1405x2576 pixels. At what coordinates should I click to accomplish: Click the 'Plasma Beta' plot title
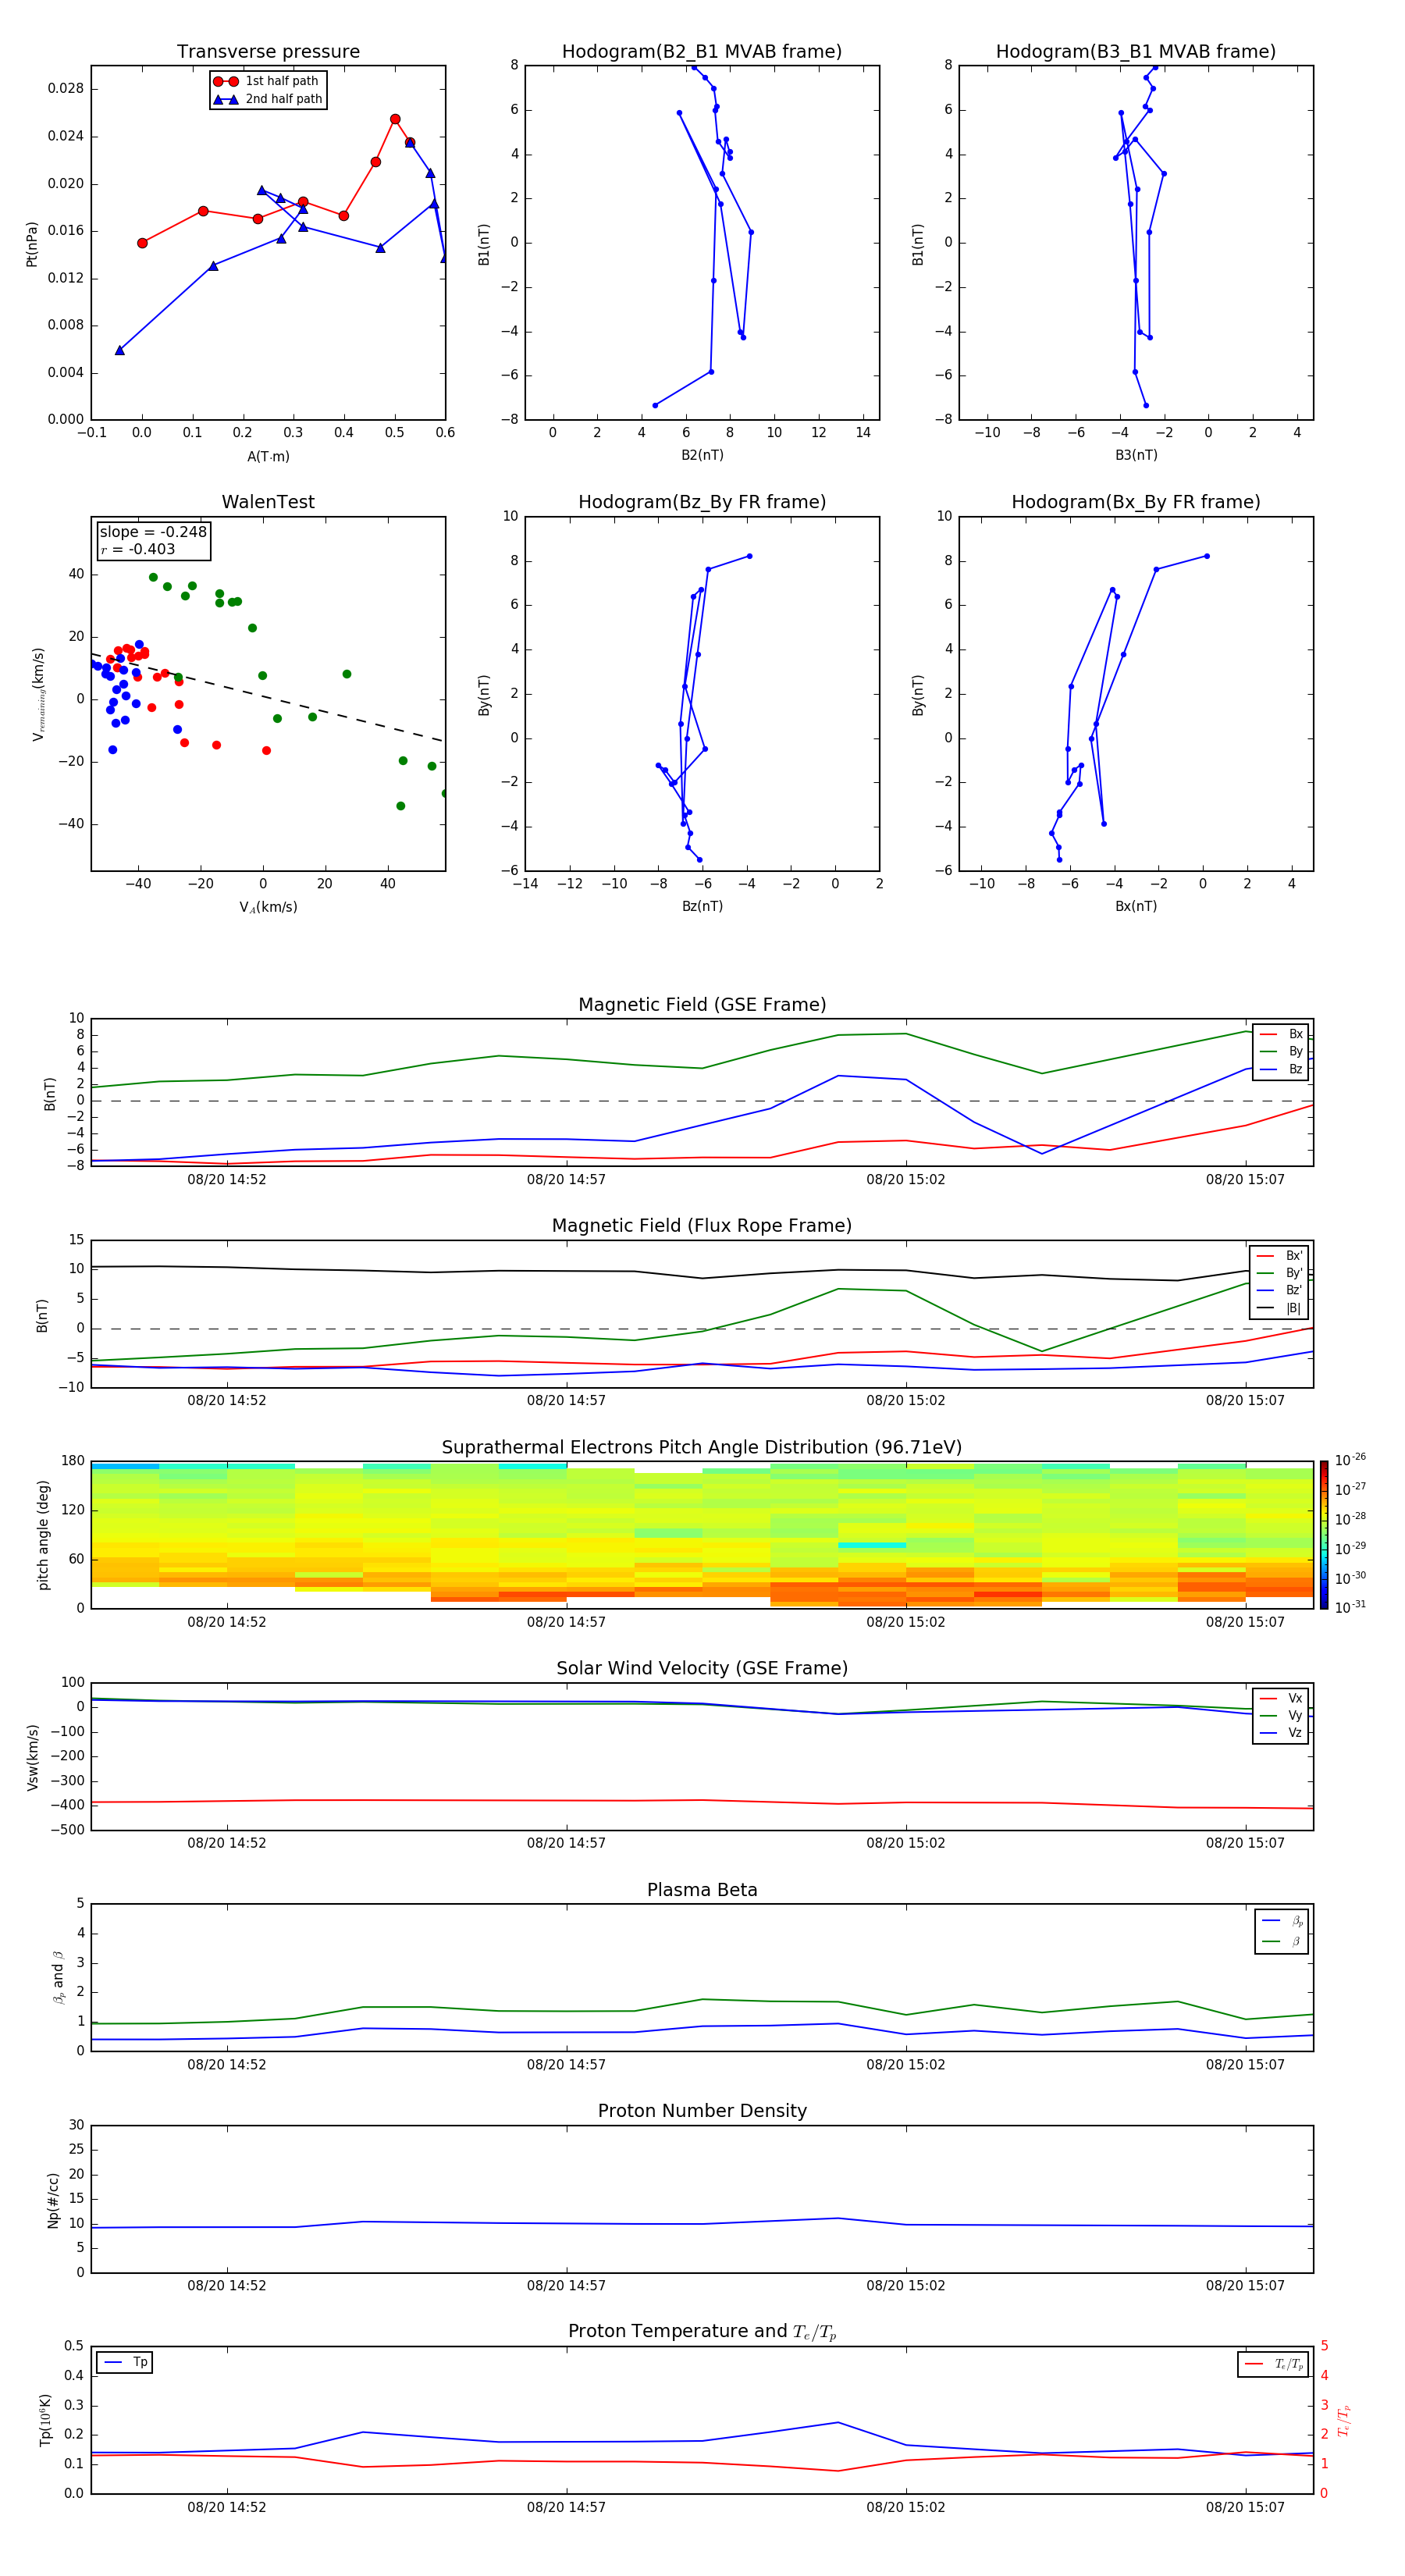702,1891
